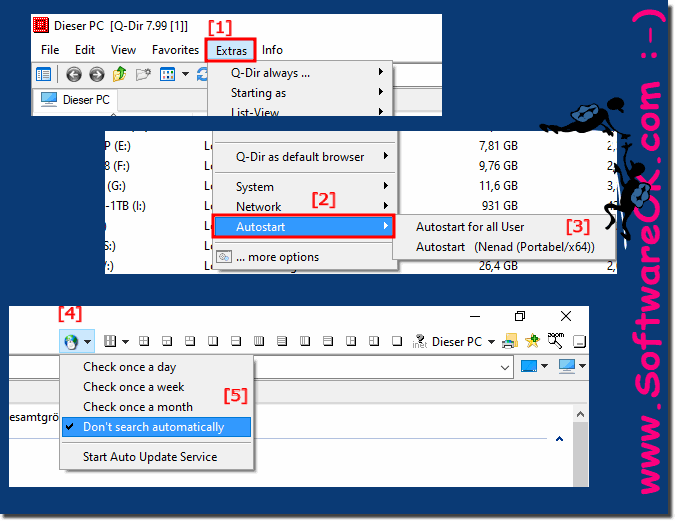Click the inet question-mark icon
Viewport: 675px width, 521px height.
[x=419, y=341]
